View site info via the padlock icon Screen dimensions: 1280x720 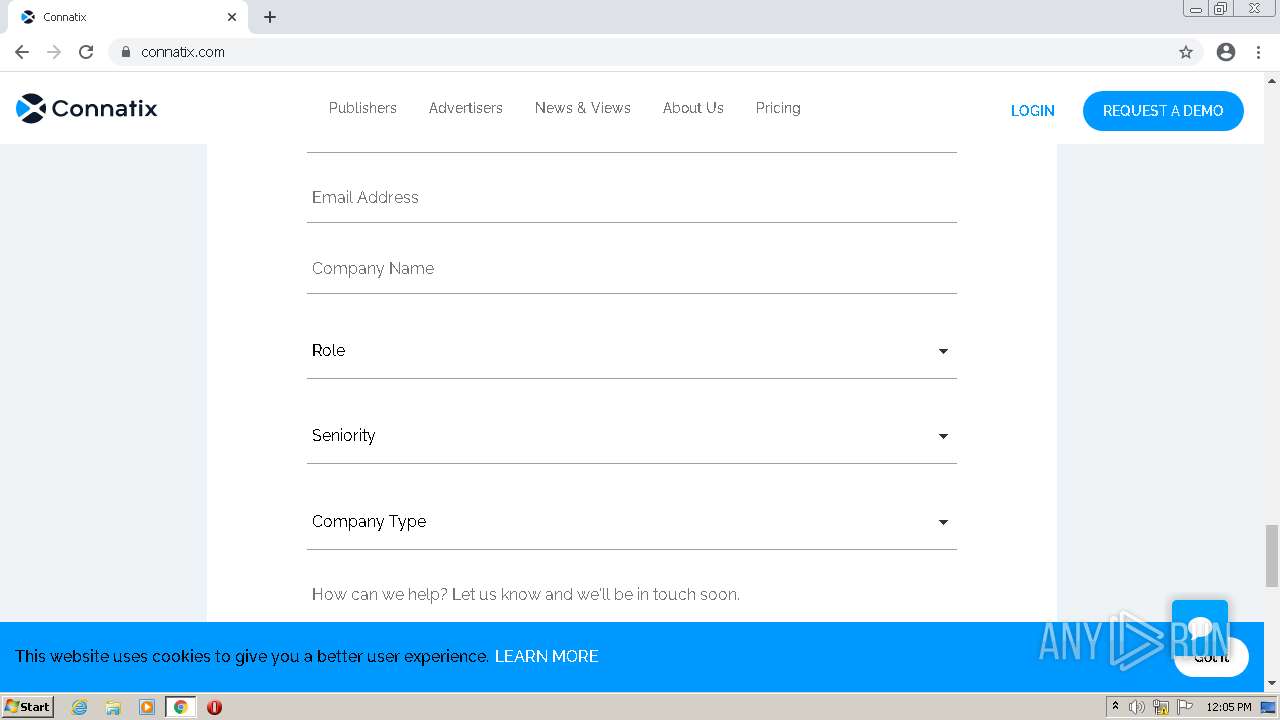[x=126, y=52]
